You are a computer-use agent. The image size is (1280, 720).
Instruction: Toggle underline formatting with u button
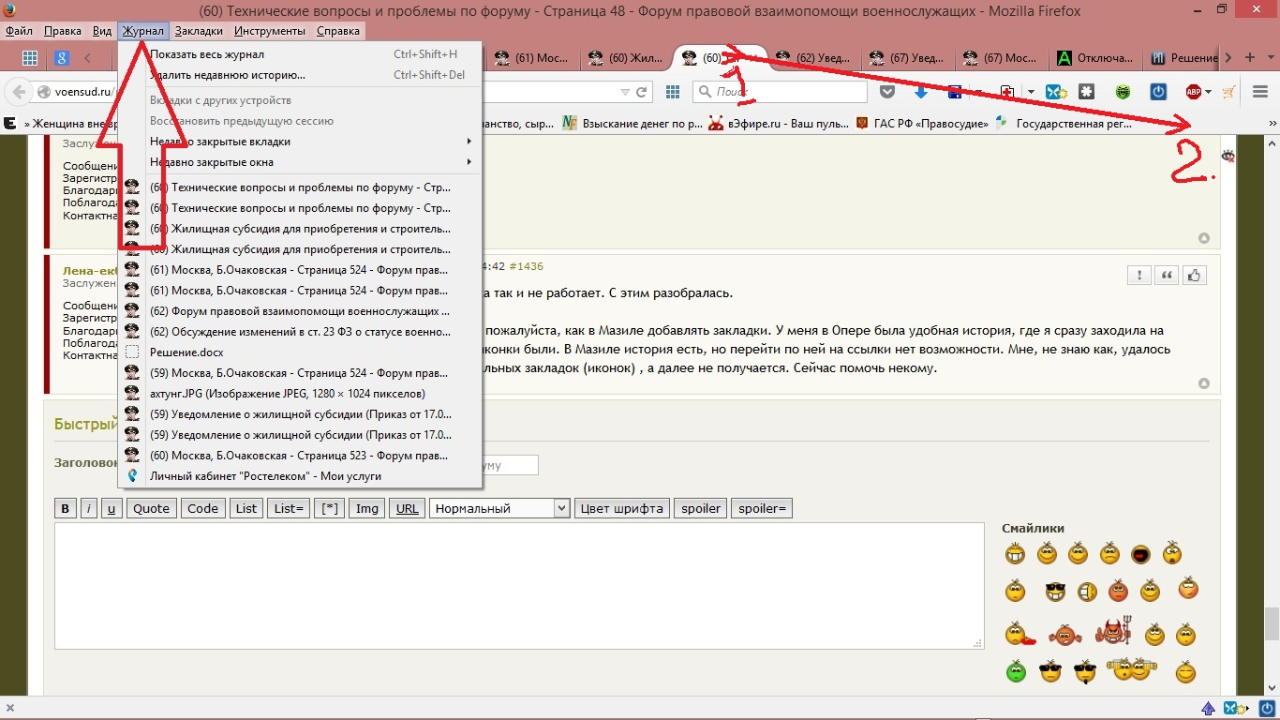111,508
